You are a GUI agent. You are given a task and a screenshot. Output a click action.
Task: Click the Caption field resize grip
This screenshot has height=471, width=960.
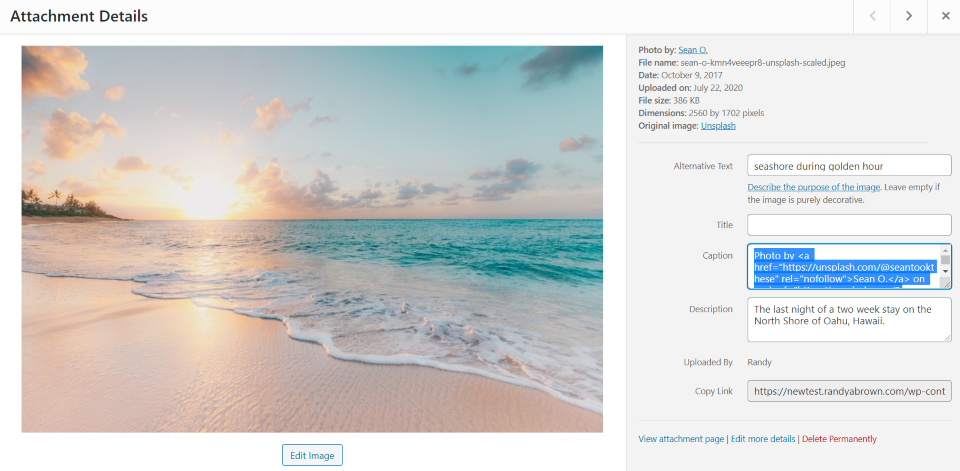947,284
